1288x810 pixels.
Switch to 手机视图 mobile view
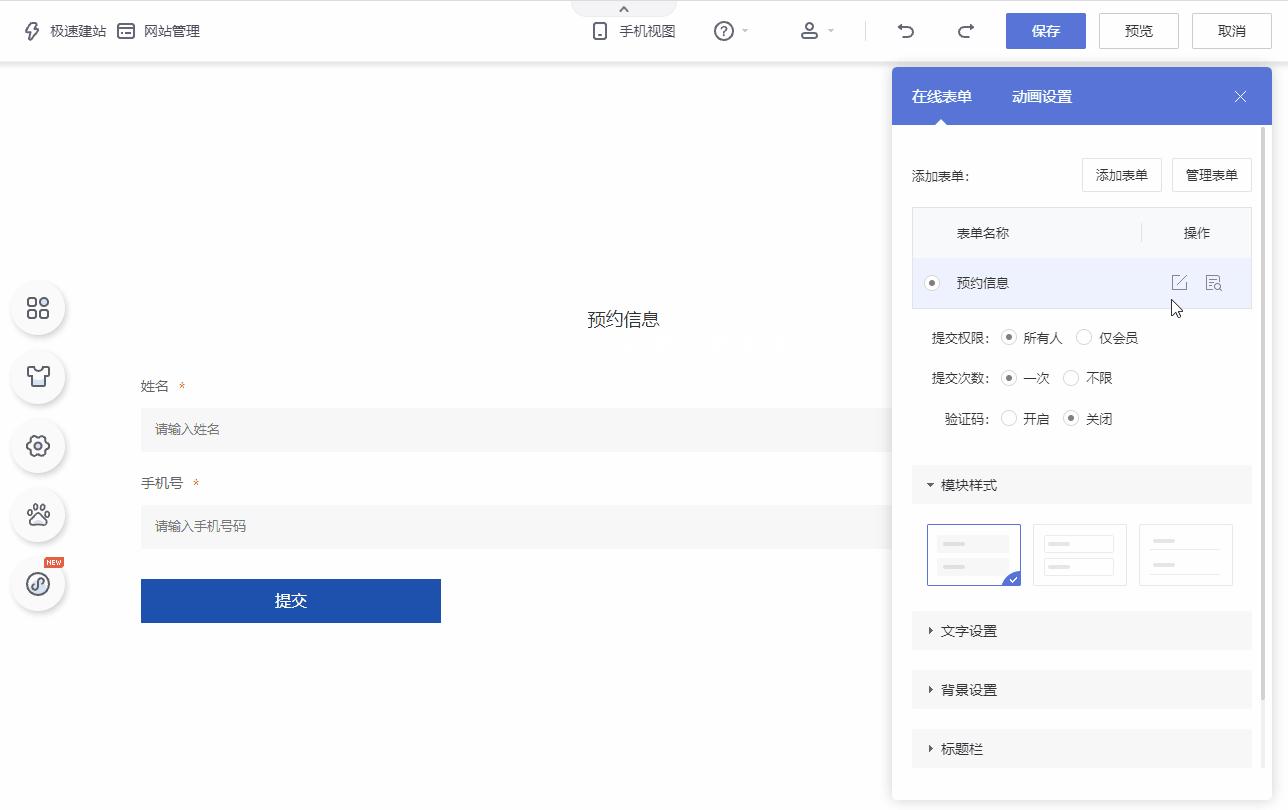[634, 31]
